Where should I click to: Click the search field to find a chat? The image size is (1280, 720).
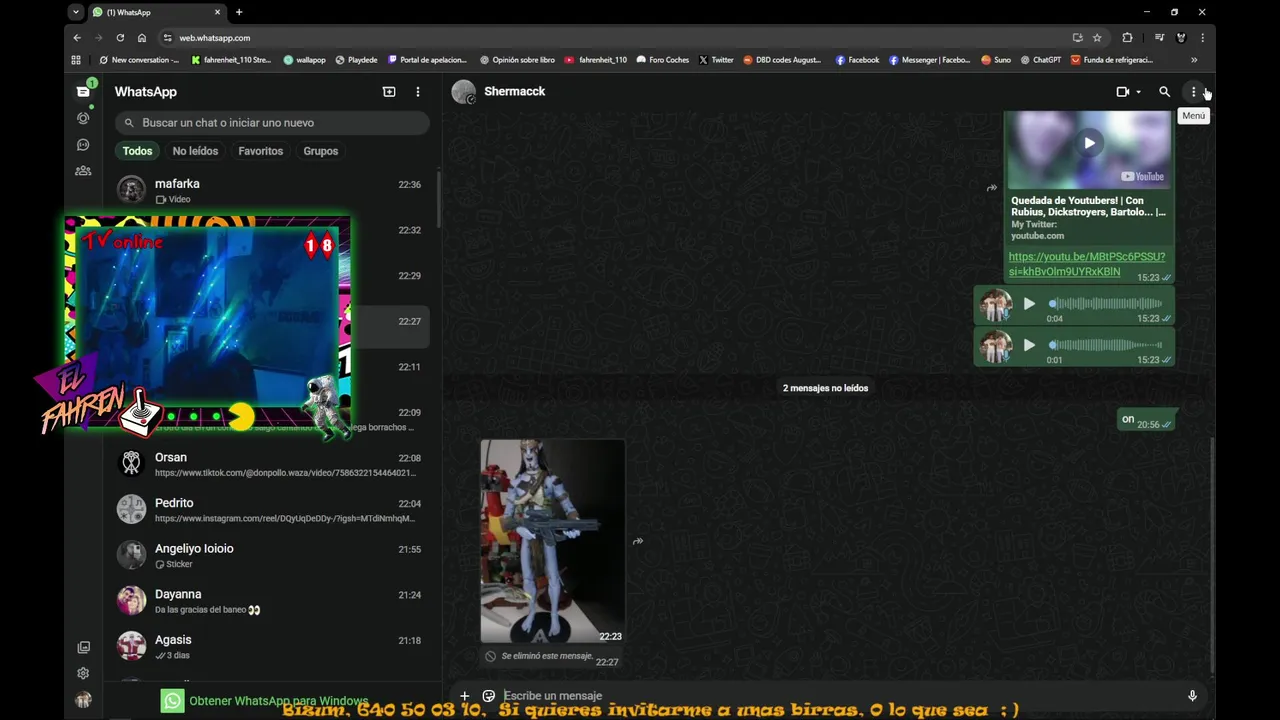(272, 122)
